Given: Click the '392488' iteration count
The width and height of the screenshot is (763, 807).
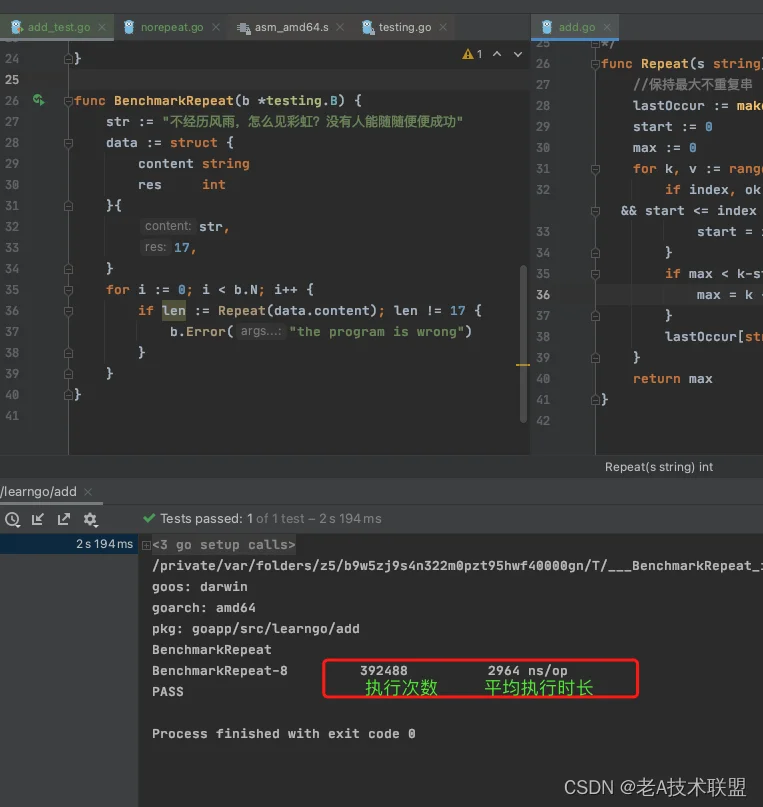Looking at the screenshot, I should (384, 671).
